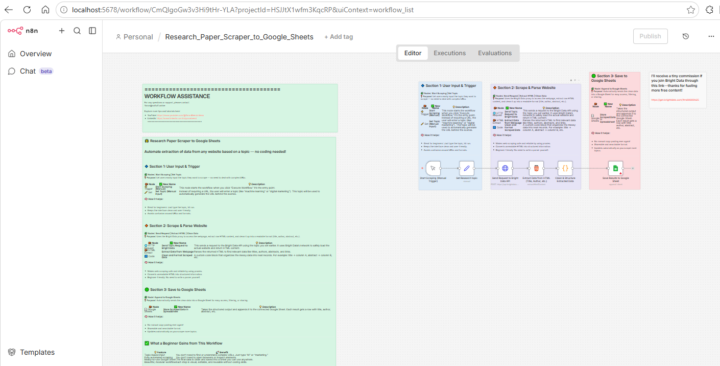Select the Extract Data from HTML node
Viewport: 720px width, 366px height.
pyautogui.click(x=536, y=168)
